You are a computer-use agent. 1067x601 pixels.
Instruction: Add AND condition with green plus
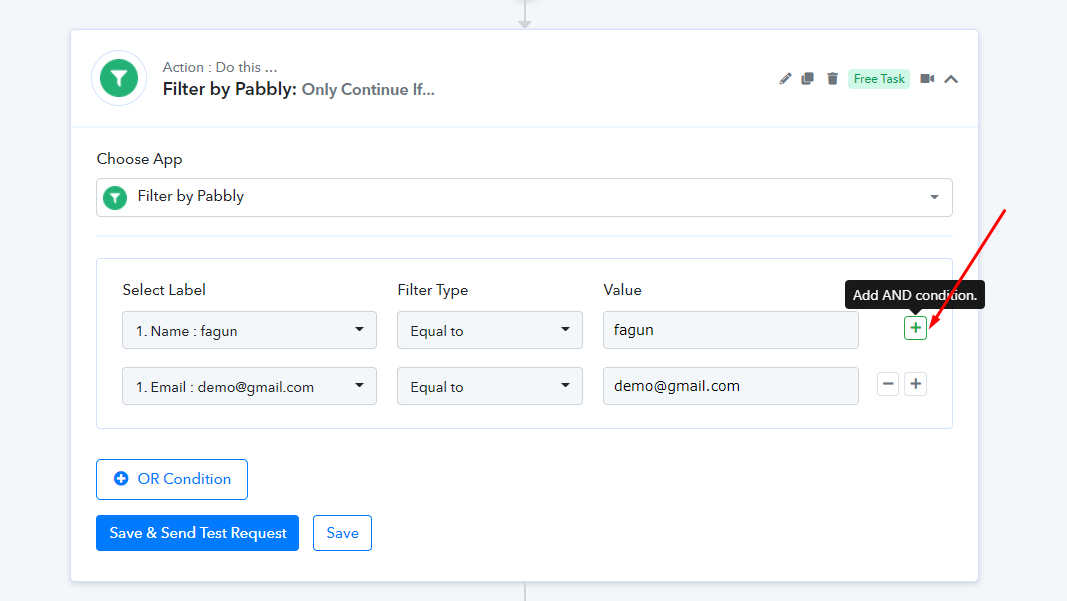tap(915, 328)
